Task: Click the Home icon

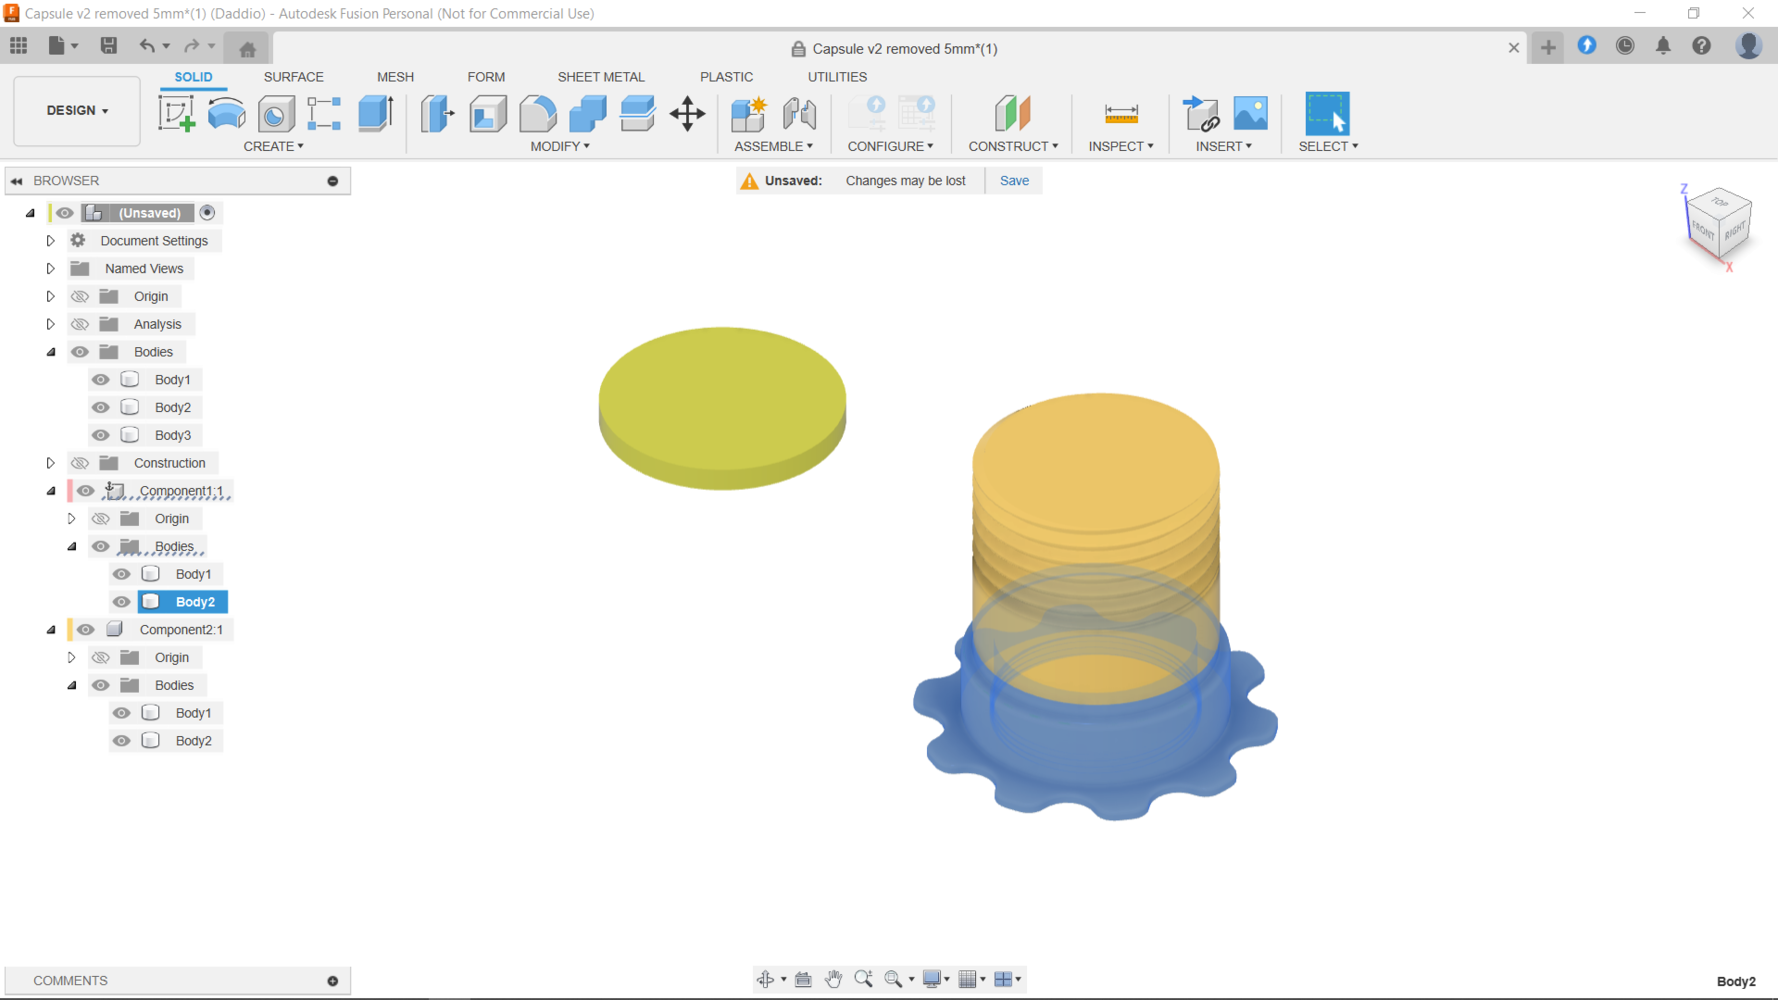Action: click(x=248, y=48)
